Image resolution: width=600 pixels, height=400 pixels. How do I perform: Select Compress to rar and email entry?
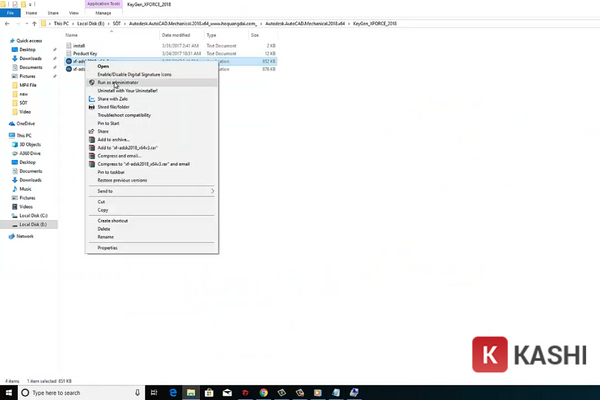pos(152,164)
